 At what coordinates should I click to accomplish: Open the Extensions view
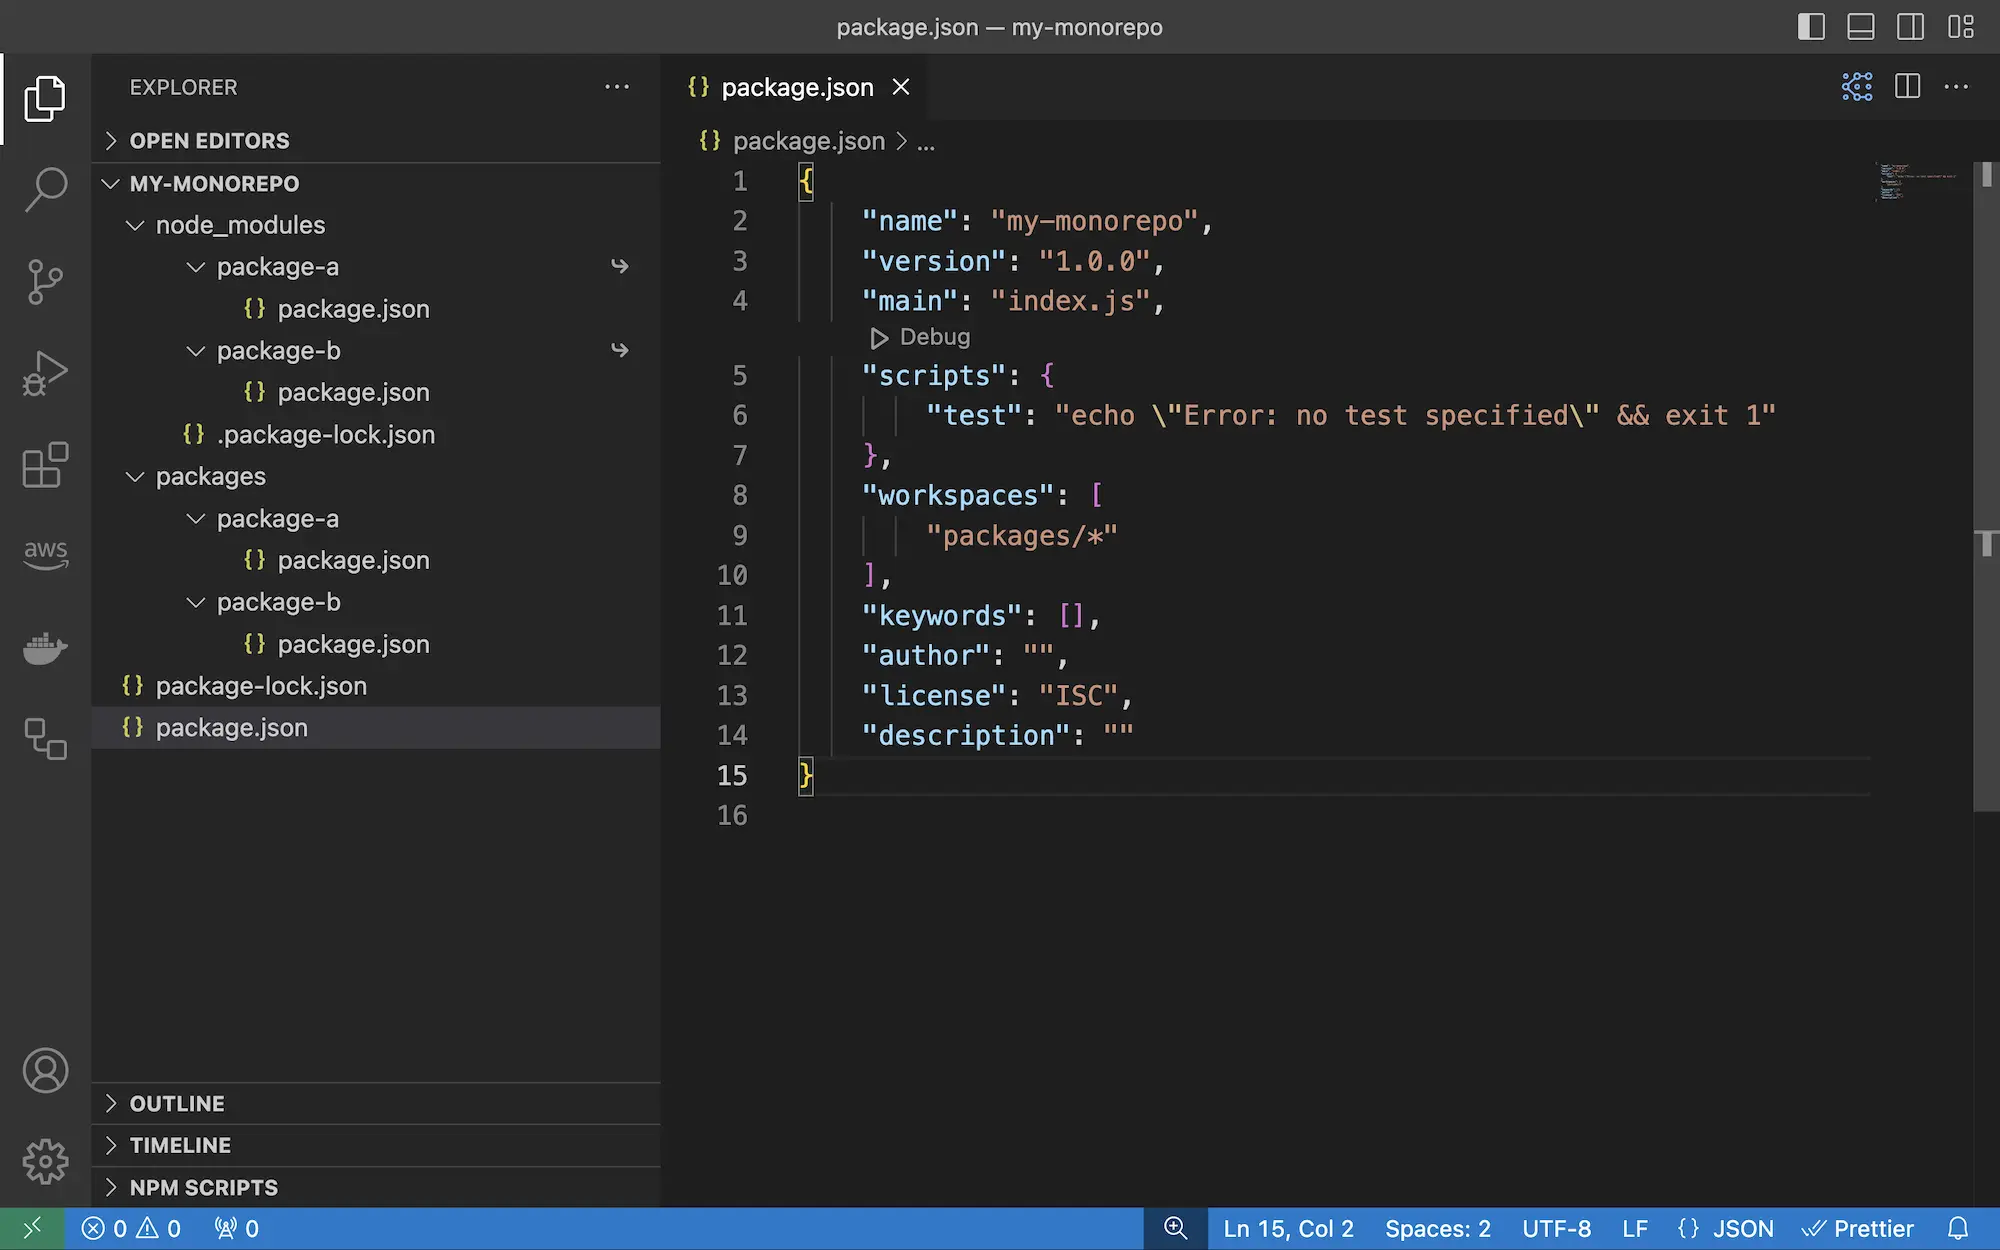click(45, 465)
